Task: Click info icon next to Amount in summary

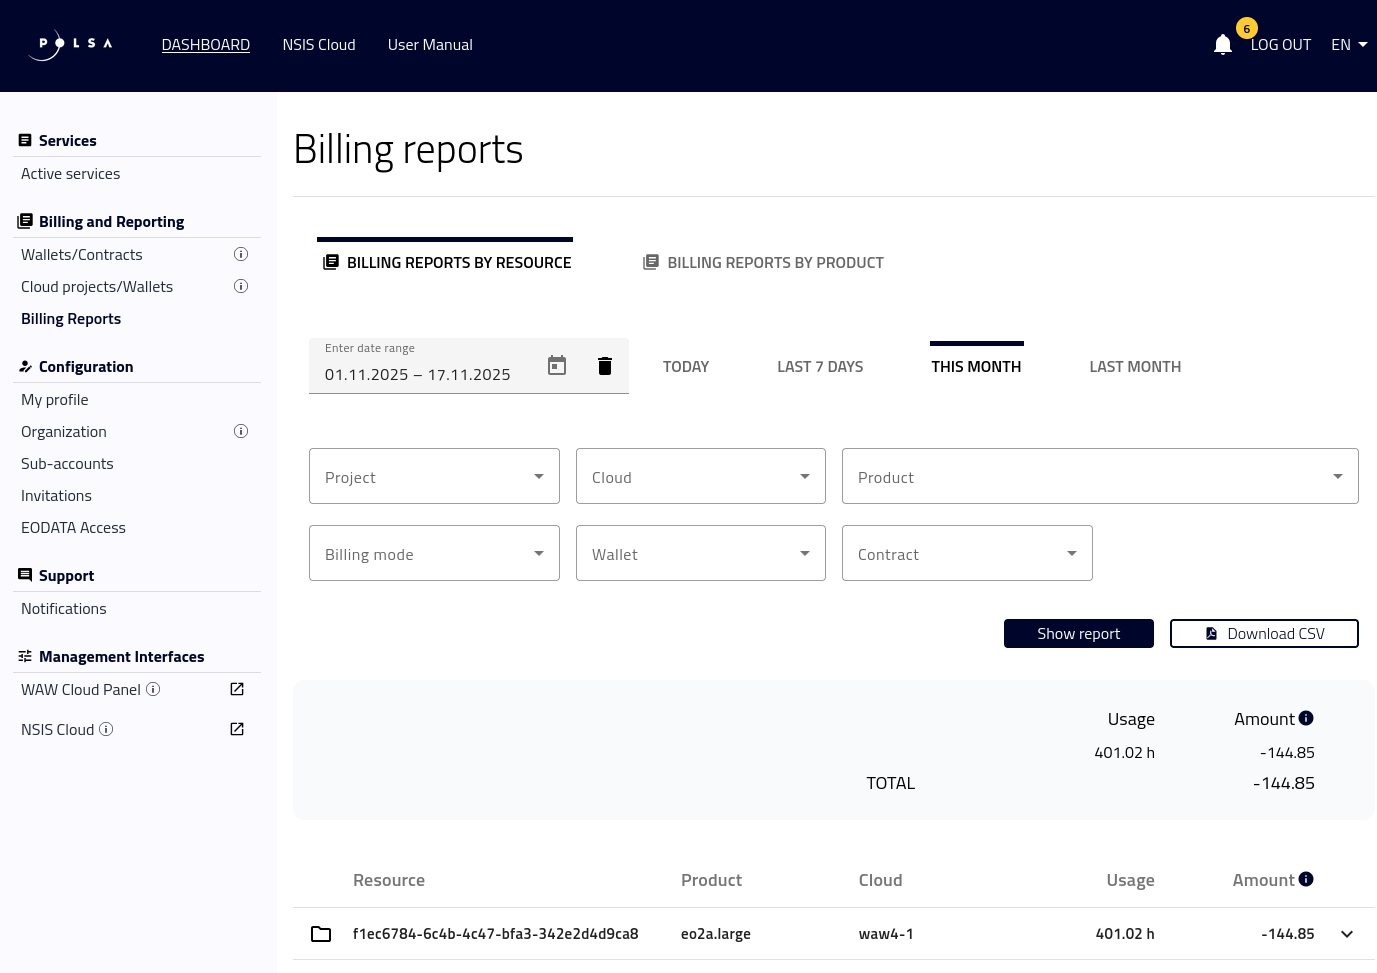Action: coord(1306,719)
